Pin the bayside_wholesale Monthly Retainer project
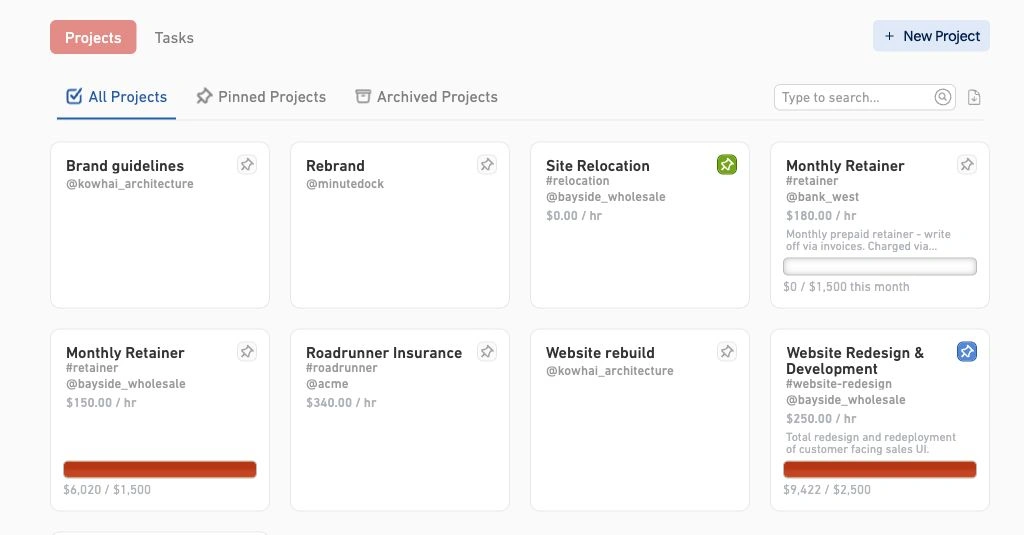1024x535 pixels. [x=247, y=351]
